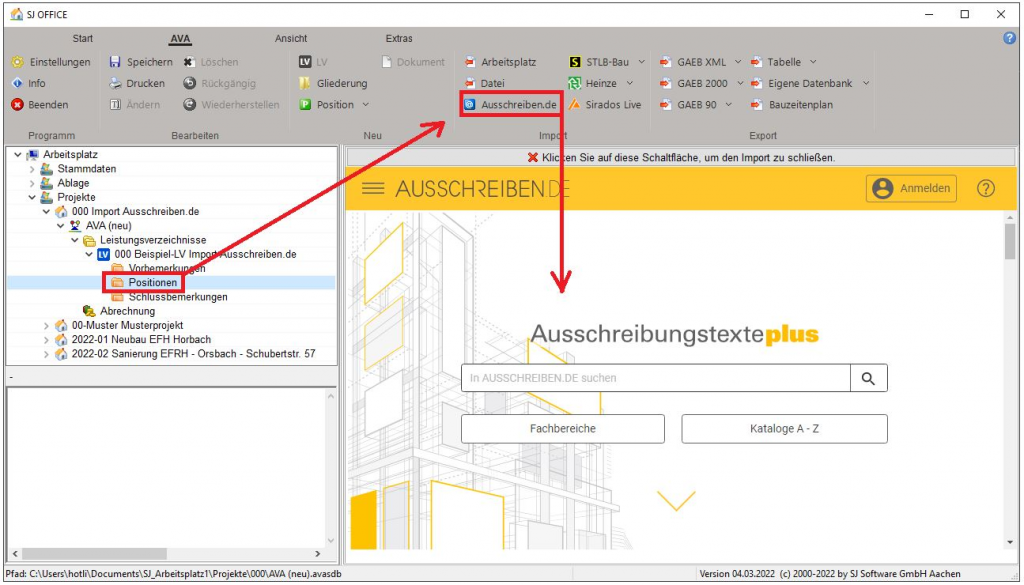
Task: Click the Ausschreiben.de search input field
Action: [x=655, y=378]
